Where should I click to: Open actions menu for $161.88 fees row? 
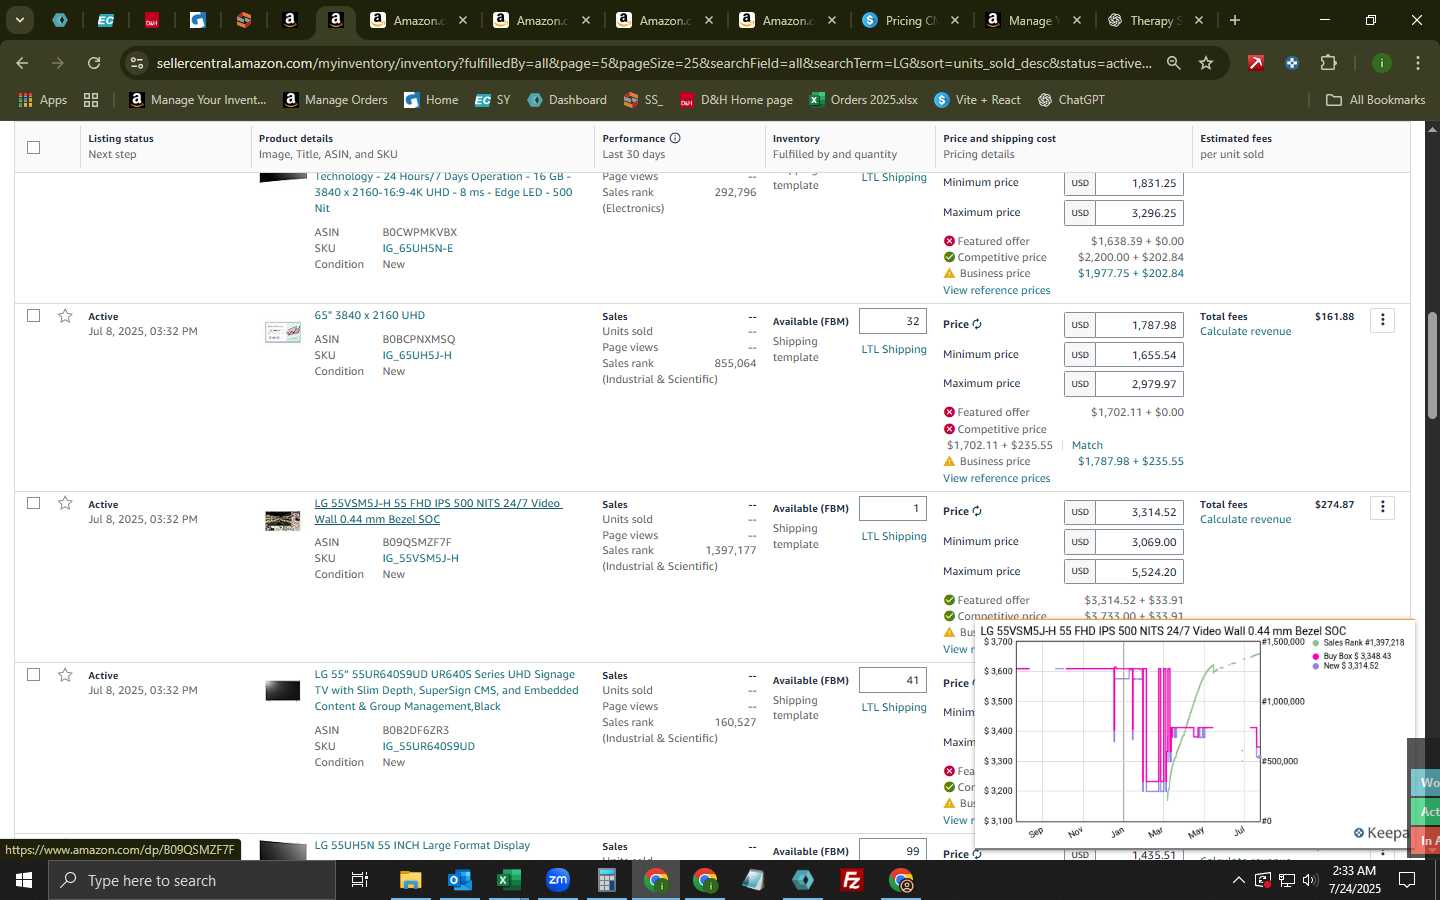pos(1382,320)
